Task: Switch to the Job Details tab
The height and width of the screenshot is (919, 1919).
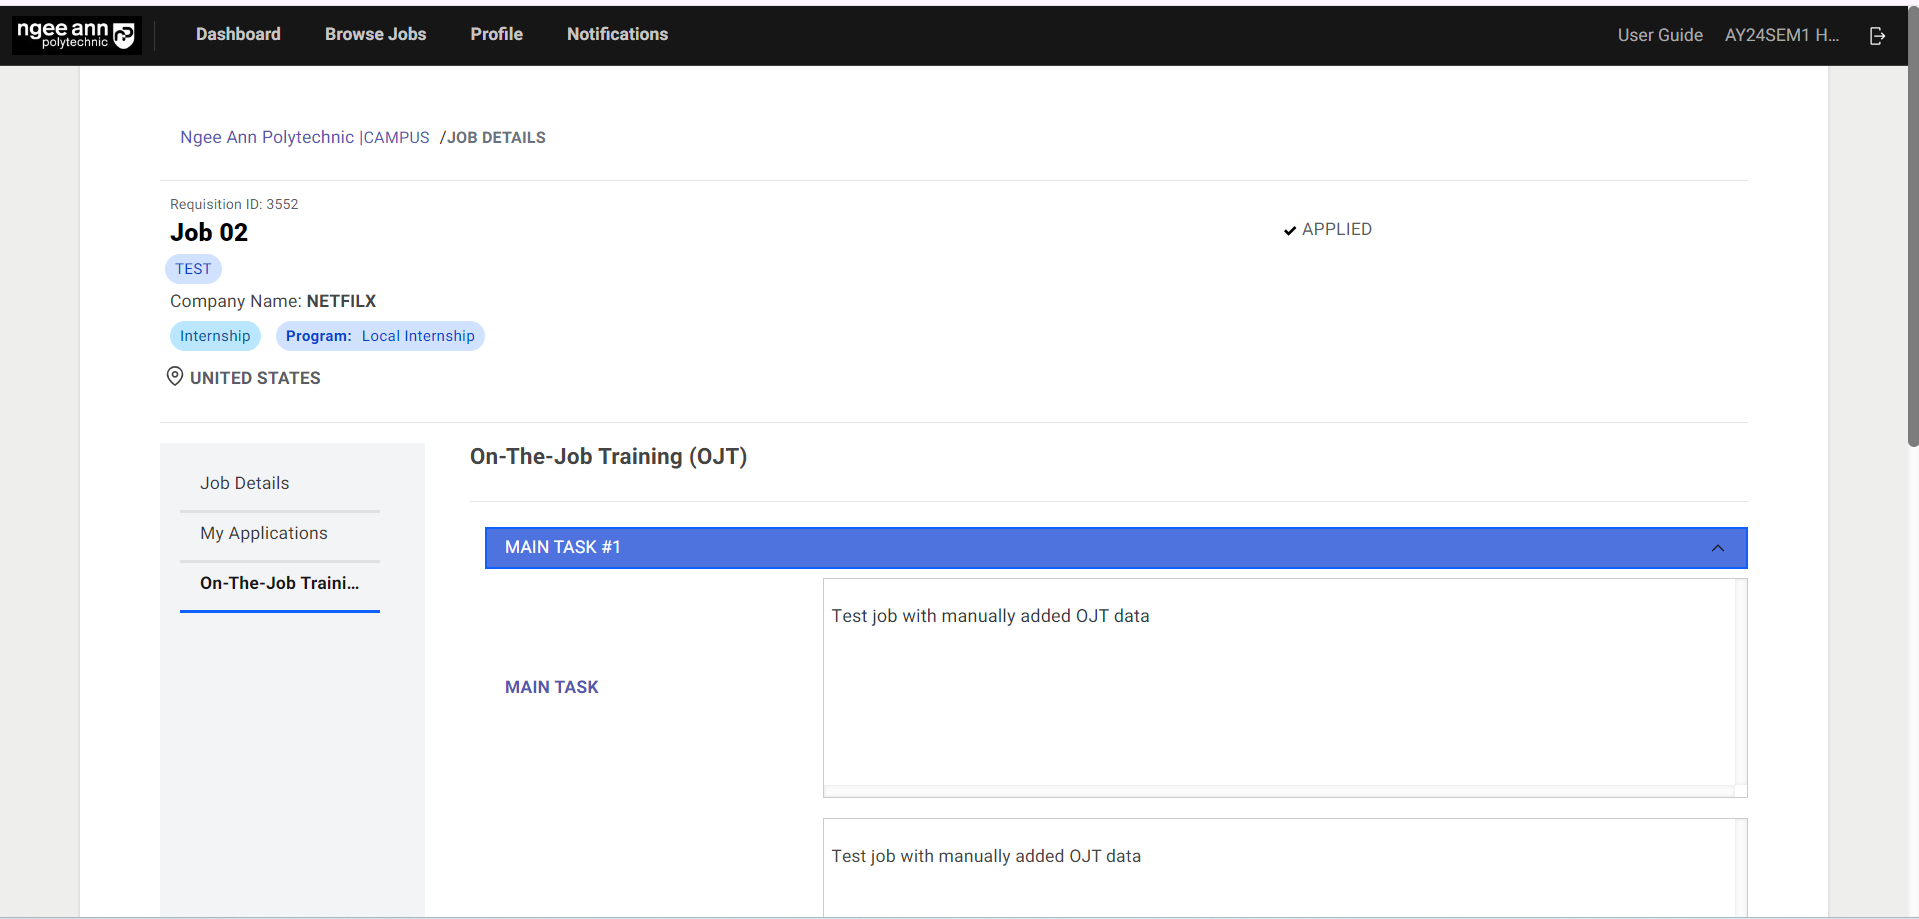Action: pyautogui.click(x=244, y=483)
